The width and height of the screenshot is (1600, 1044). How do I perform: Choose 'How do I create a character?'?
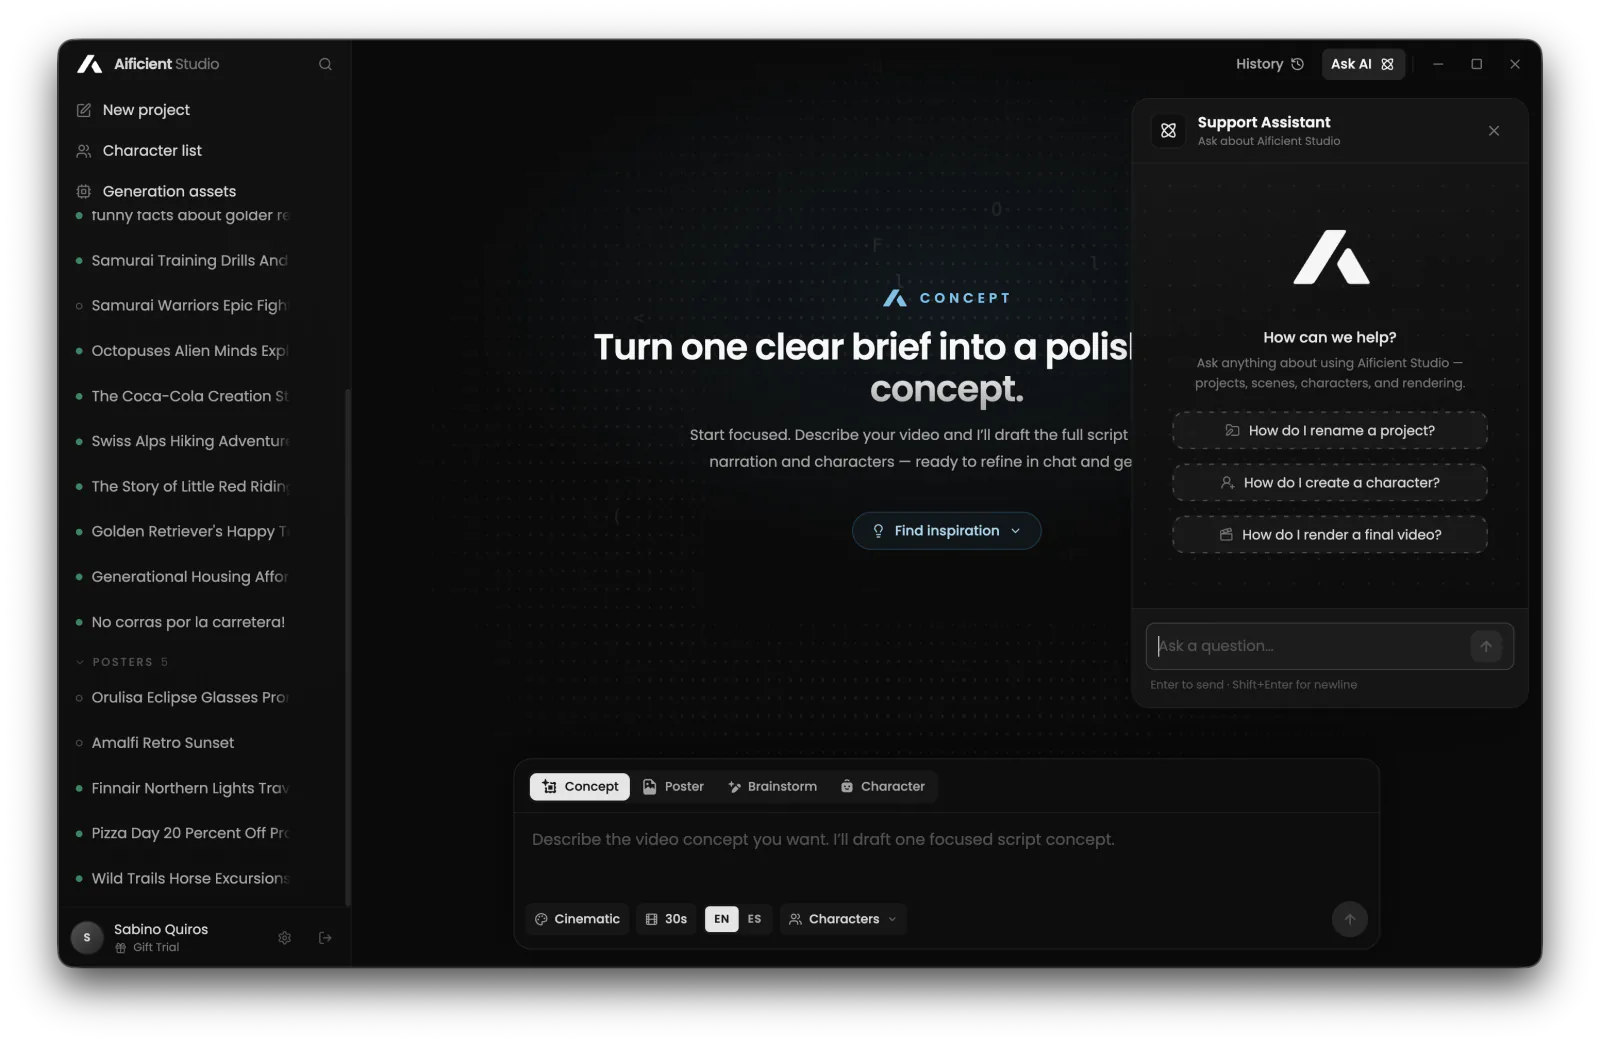[x=1330, y=483]
